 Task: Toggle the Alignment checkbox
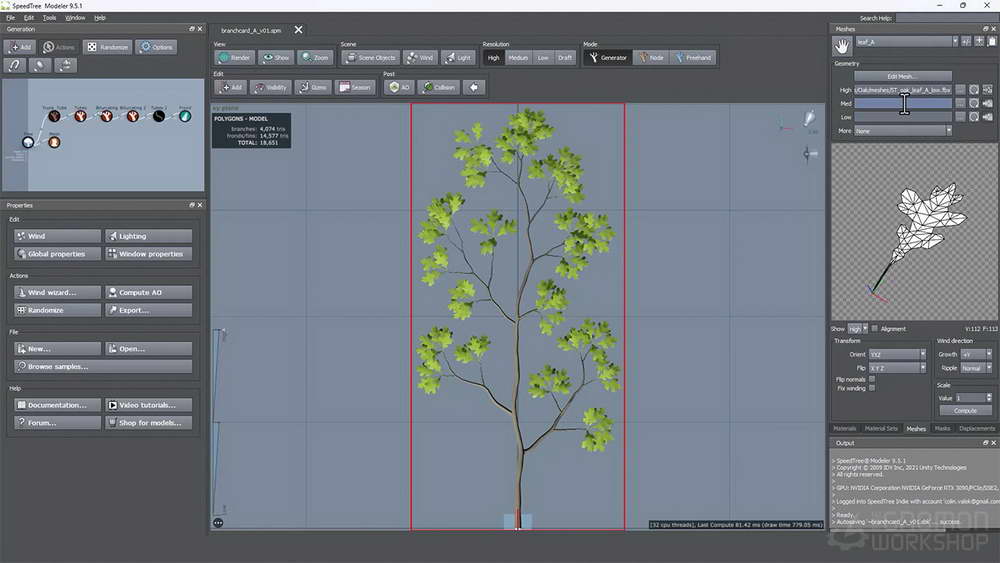pos(874,329)
